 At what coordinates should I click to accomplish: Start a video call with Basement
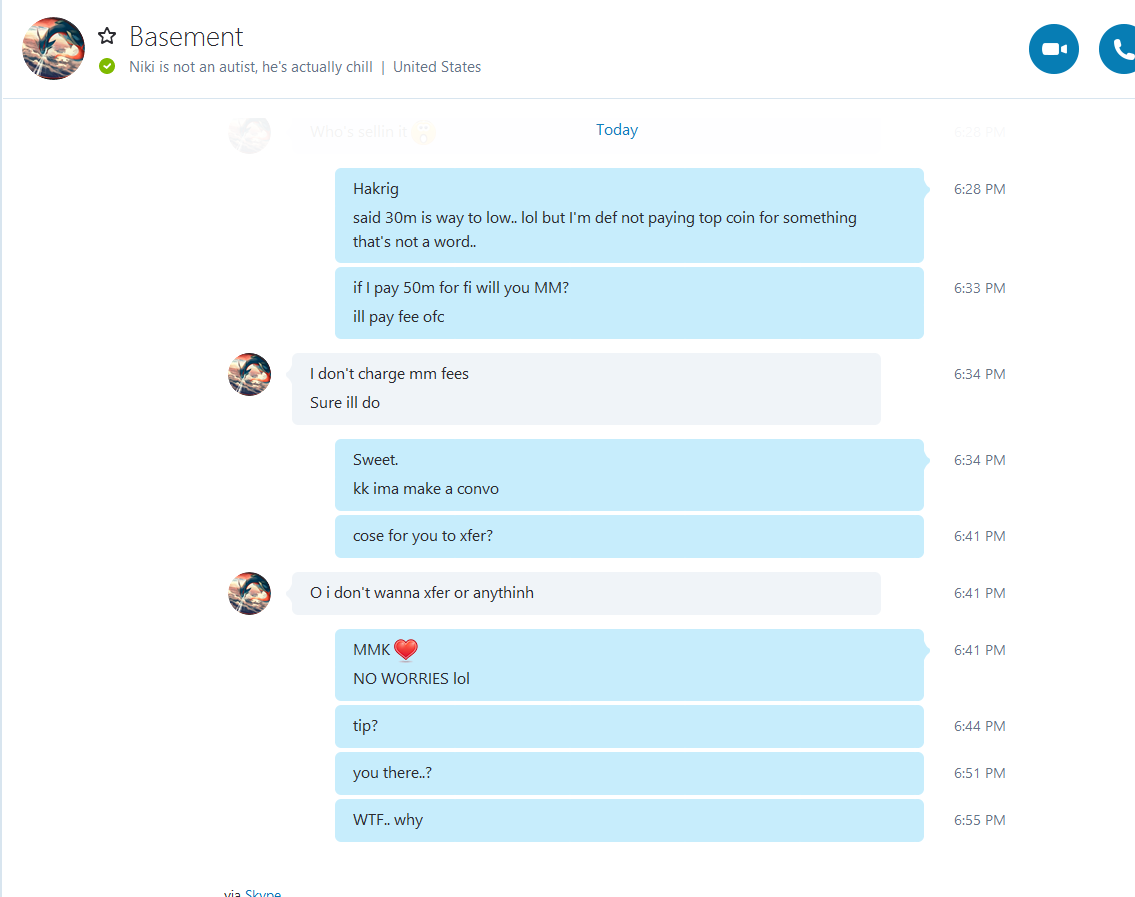(x=1053, y=49)
